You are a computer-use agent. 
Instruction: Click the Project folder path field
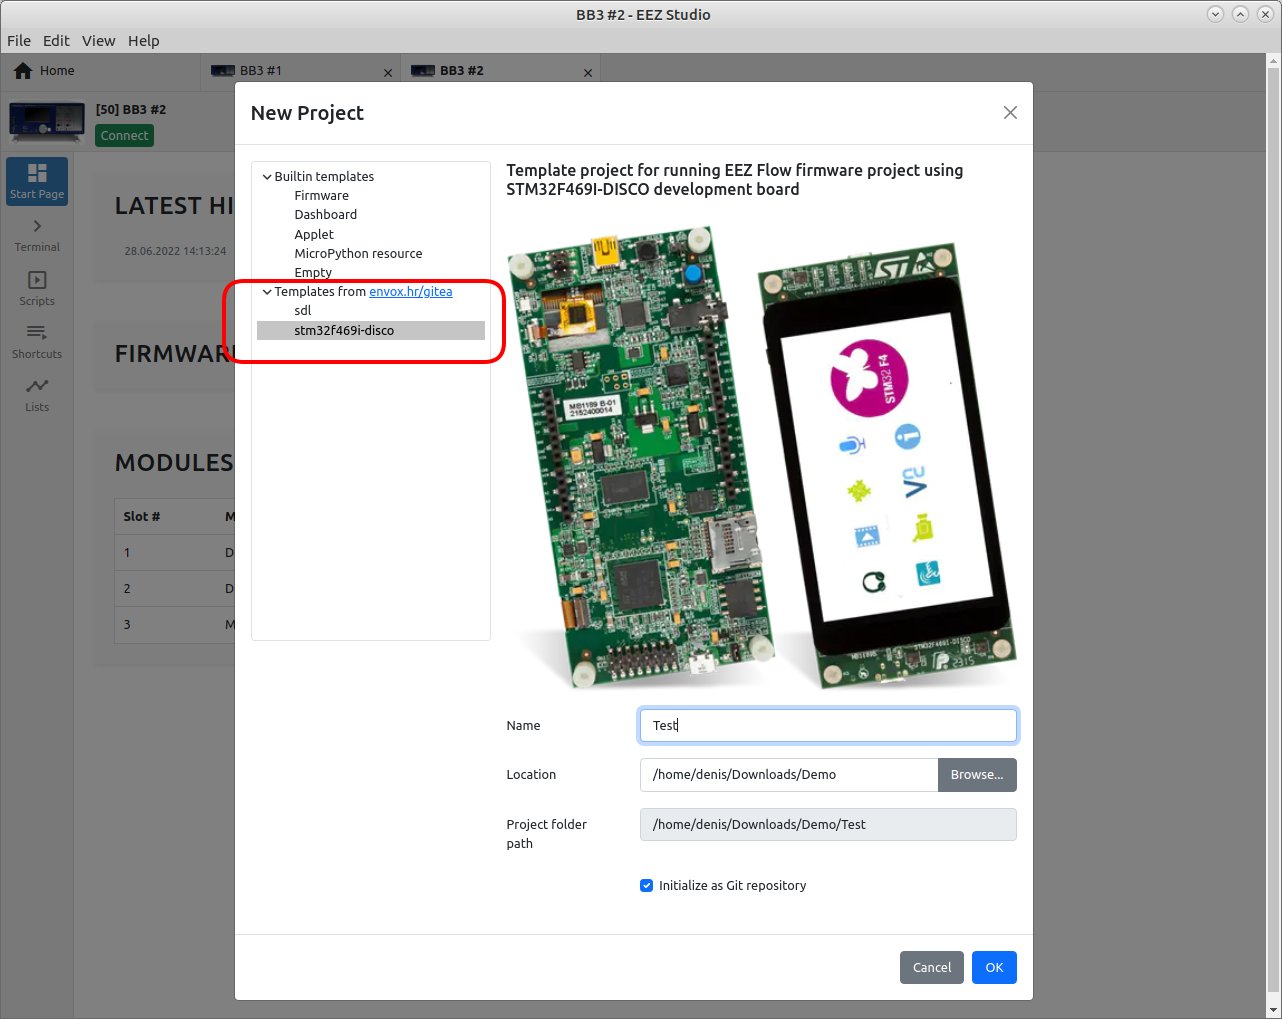pos(828,825)
